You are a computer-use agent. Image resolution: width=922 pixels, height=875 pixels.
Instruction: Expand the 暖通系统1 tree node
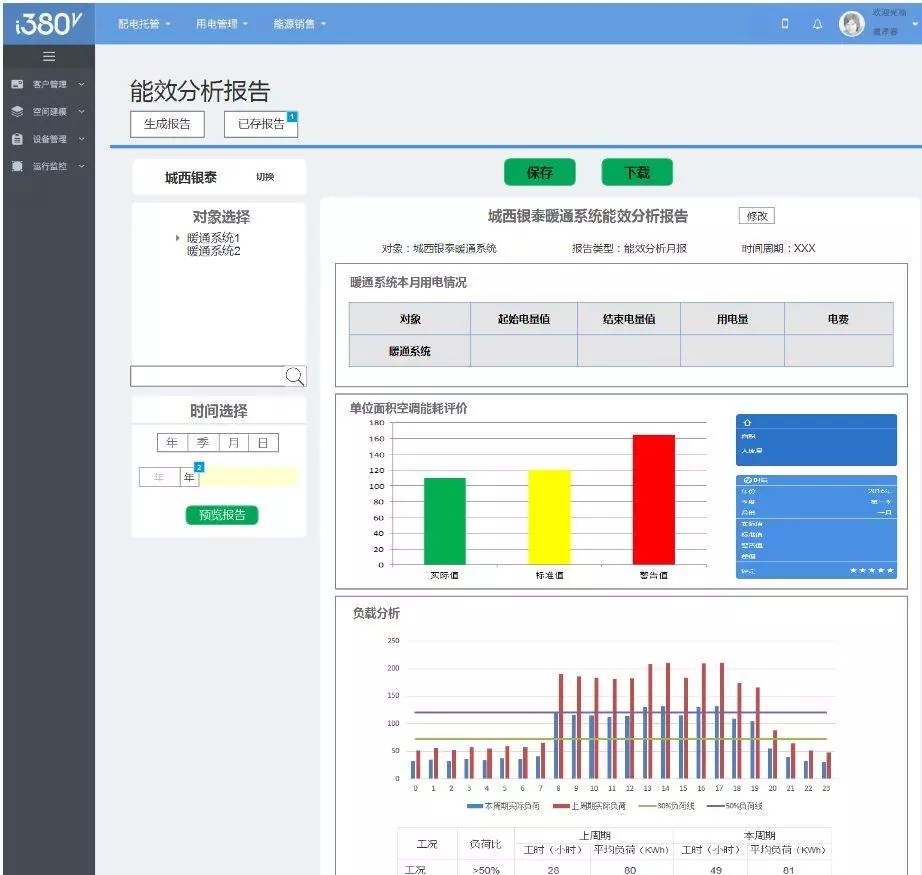[178, 238]
